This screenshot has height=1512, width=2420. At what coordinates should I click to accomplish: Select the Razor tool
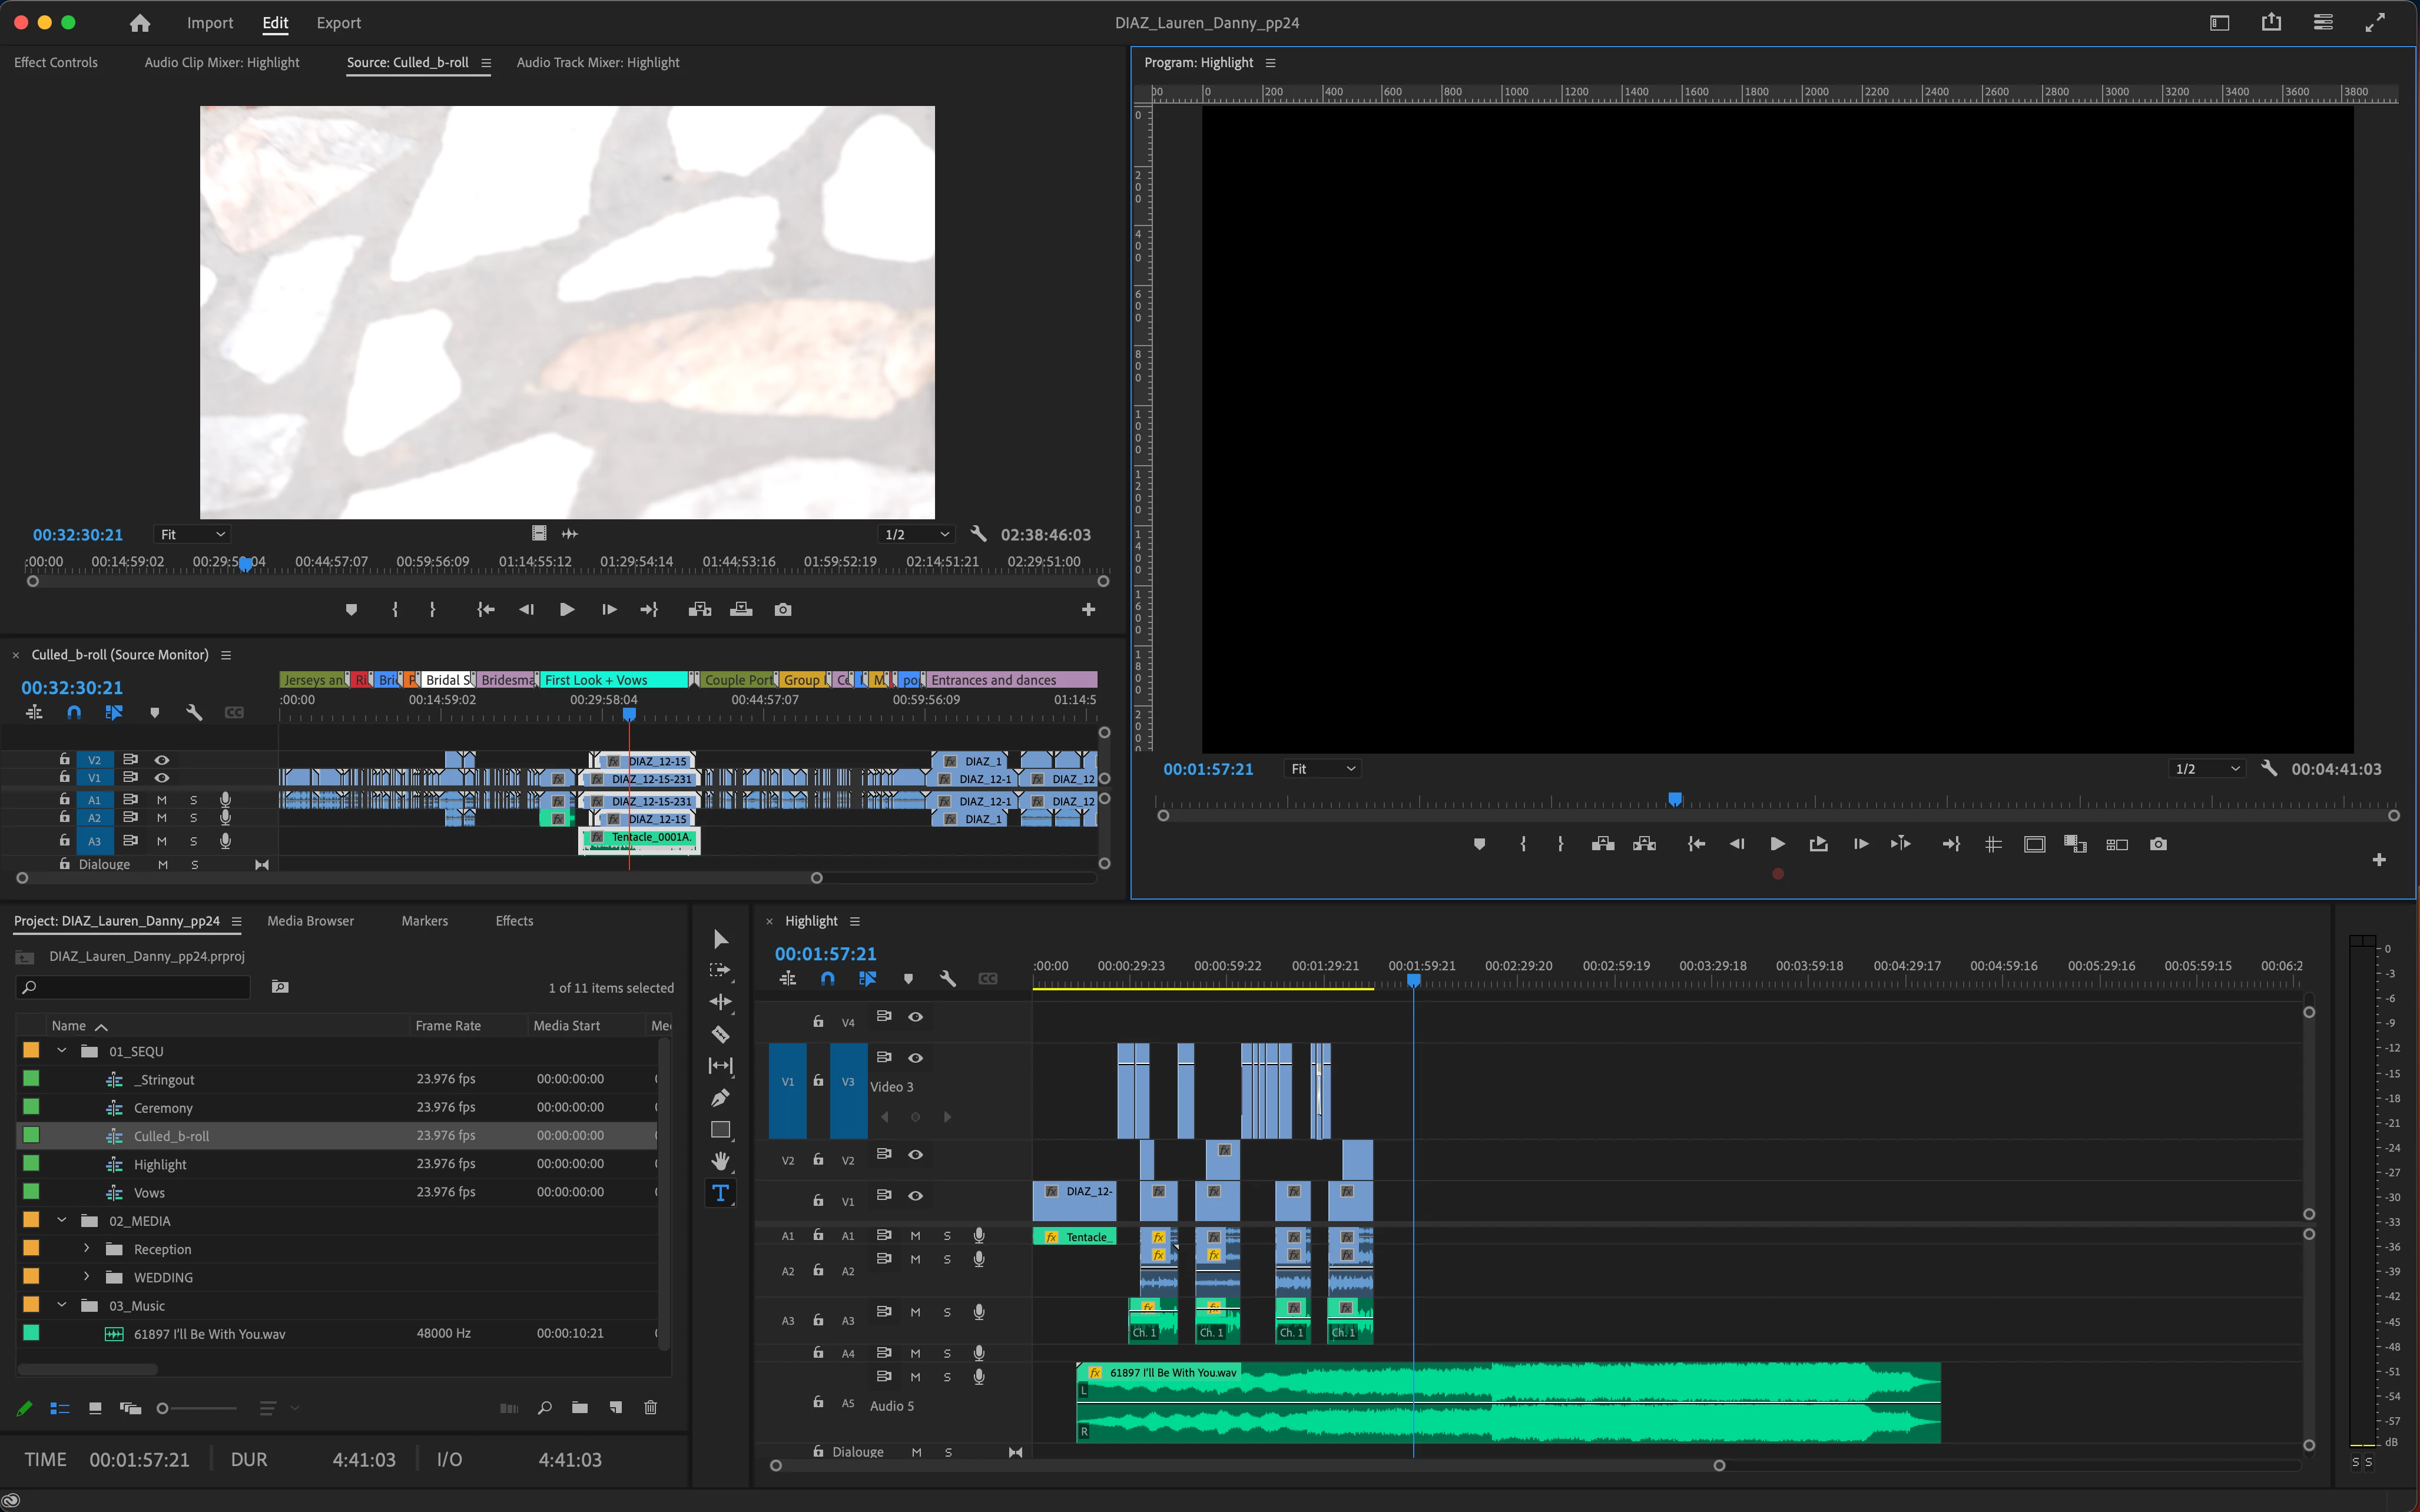pos(720,1034)
